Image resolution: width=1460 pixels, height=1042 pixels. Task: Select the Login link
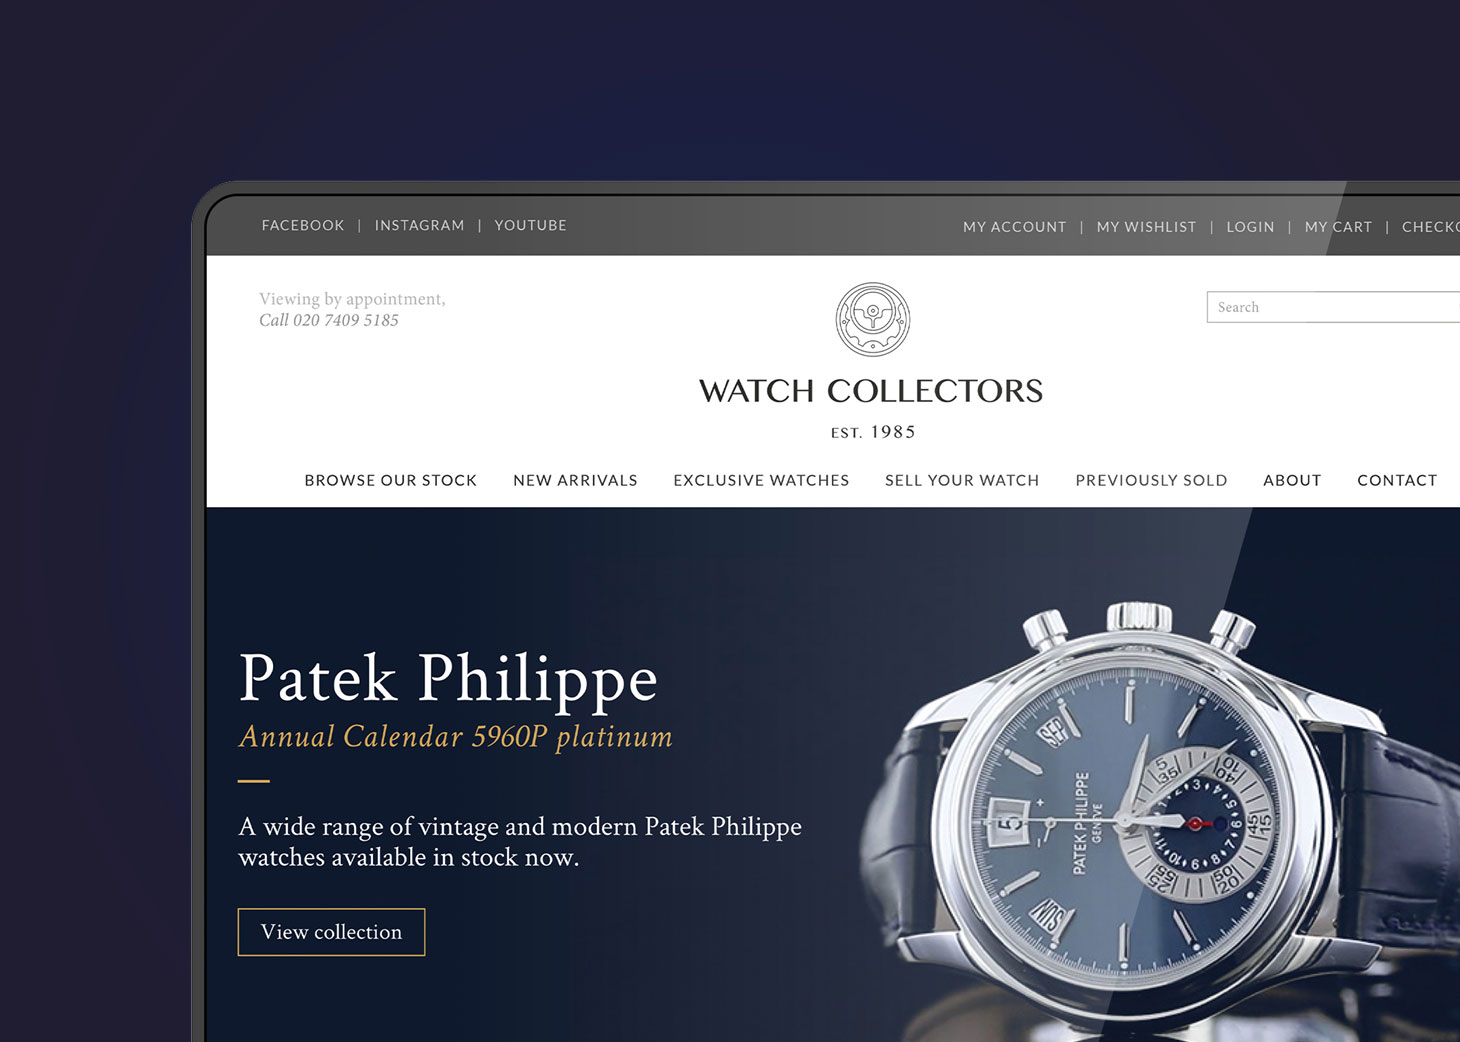1251,227
